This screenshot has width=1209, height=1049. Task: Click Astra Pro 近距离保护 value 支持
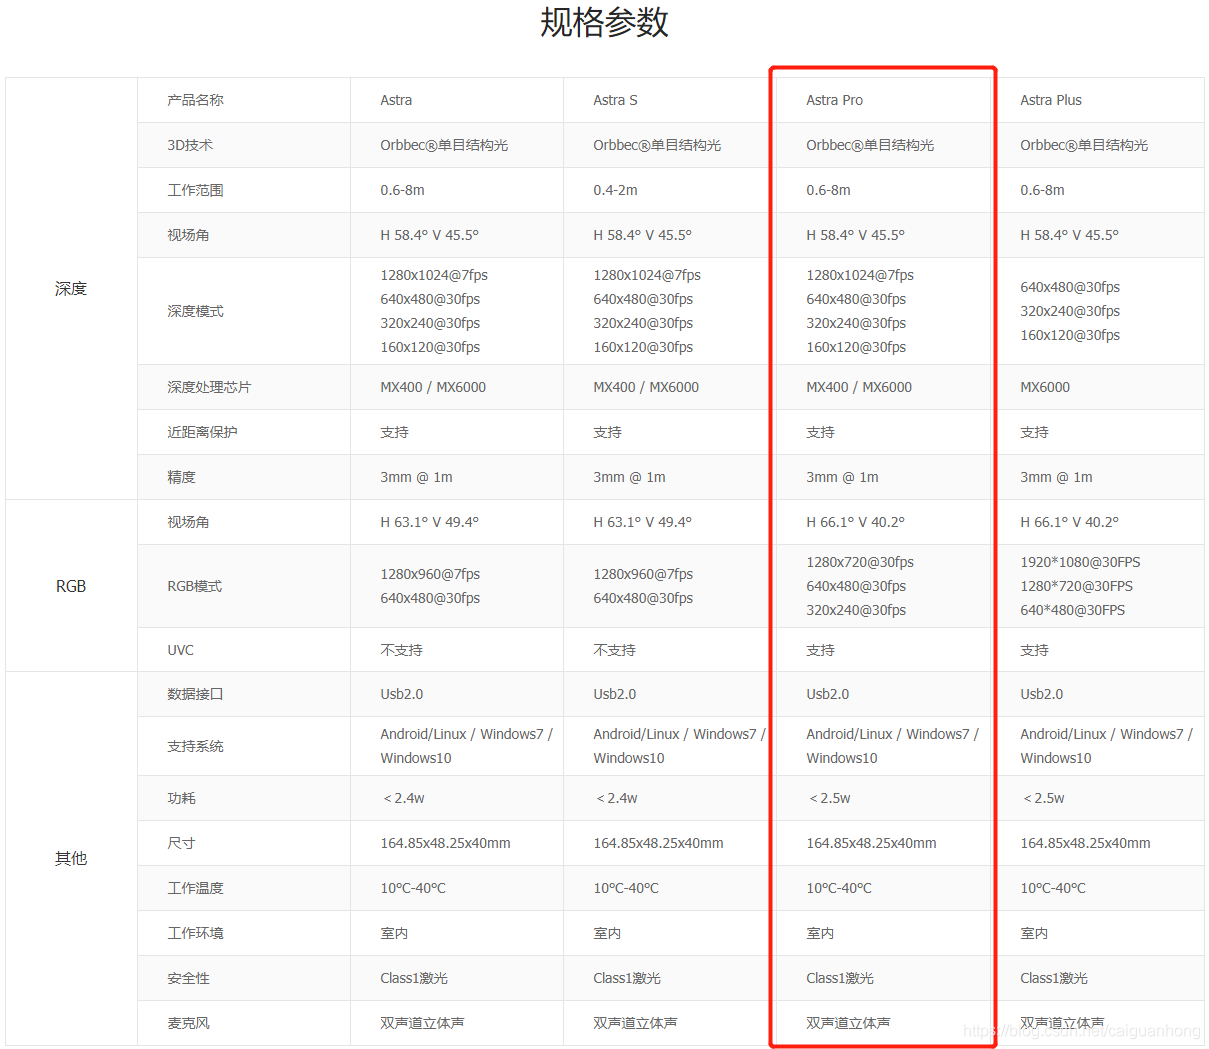point(820,432)
